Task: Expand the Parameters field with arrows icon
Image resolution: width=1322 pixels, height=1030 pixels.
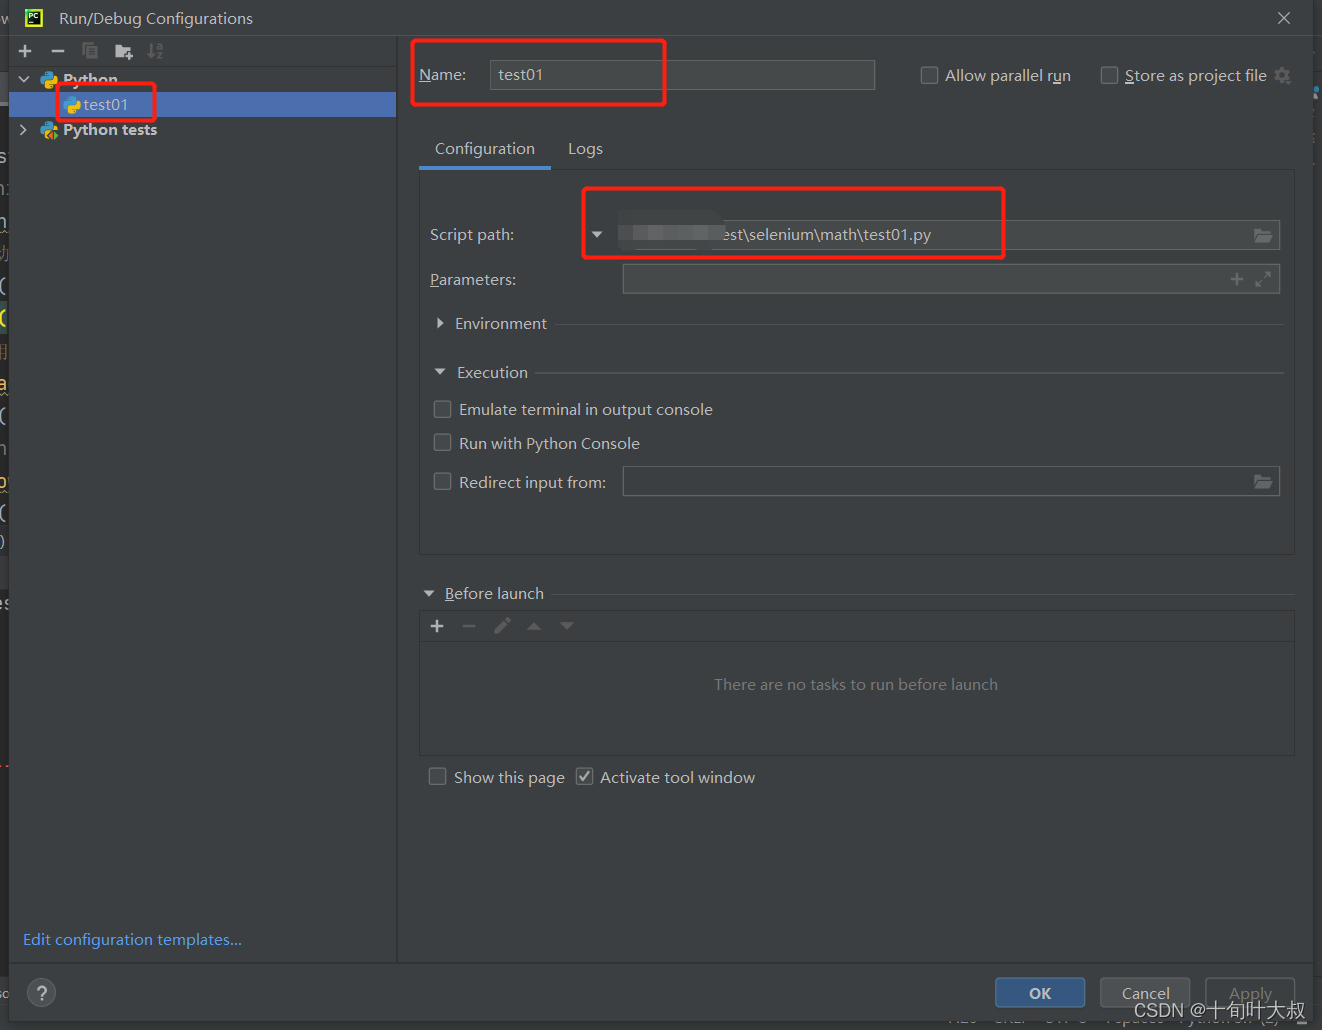Action: point(1263,279)
